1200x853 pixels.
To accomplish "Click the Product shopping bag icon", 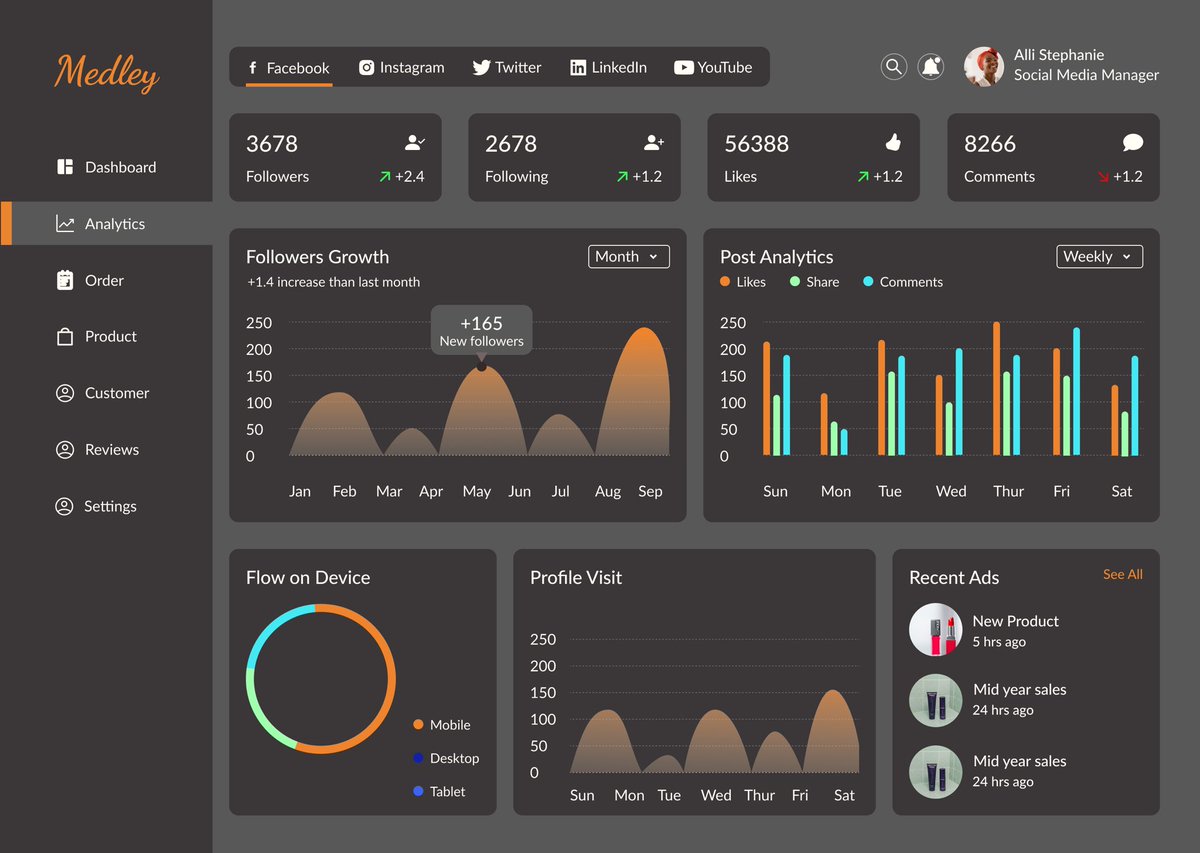I will click(65, 337).
